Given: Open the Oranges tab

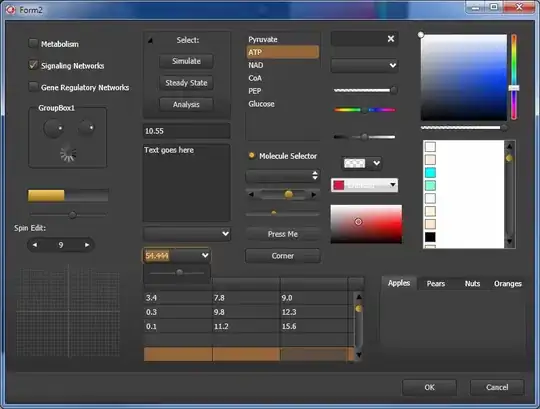Looking at the screenshot, I should pos(508,284).
